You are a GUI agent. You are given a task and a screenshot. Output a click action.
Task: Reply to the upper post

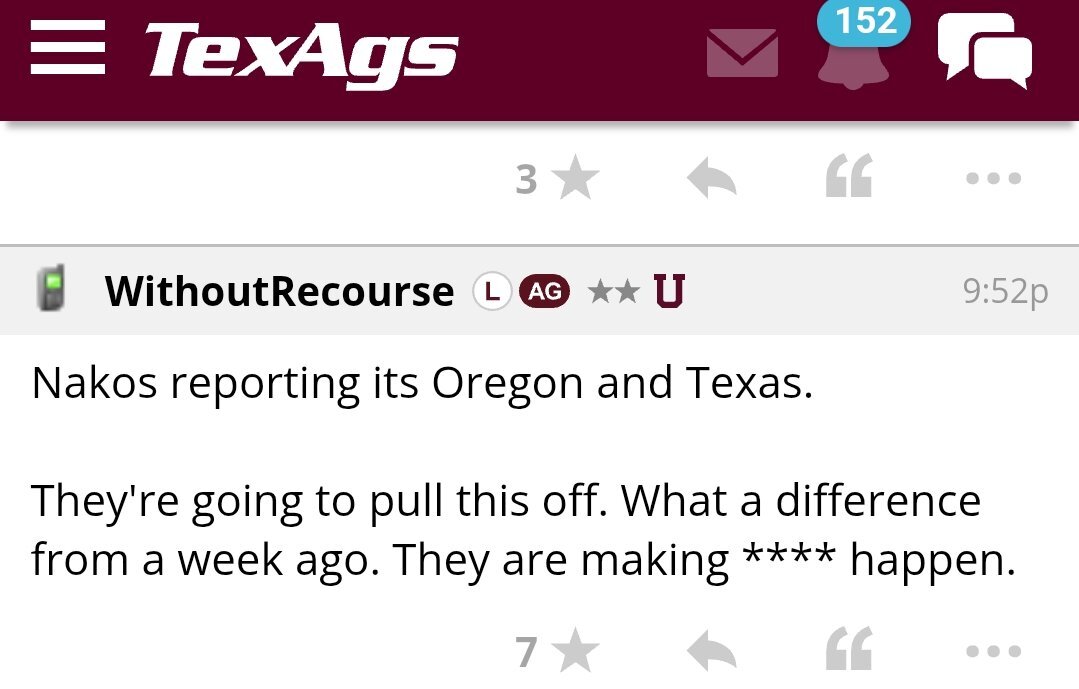coord(712,180)
